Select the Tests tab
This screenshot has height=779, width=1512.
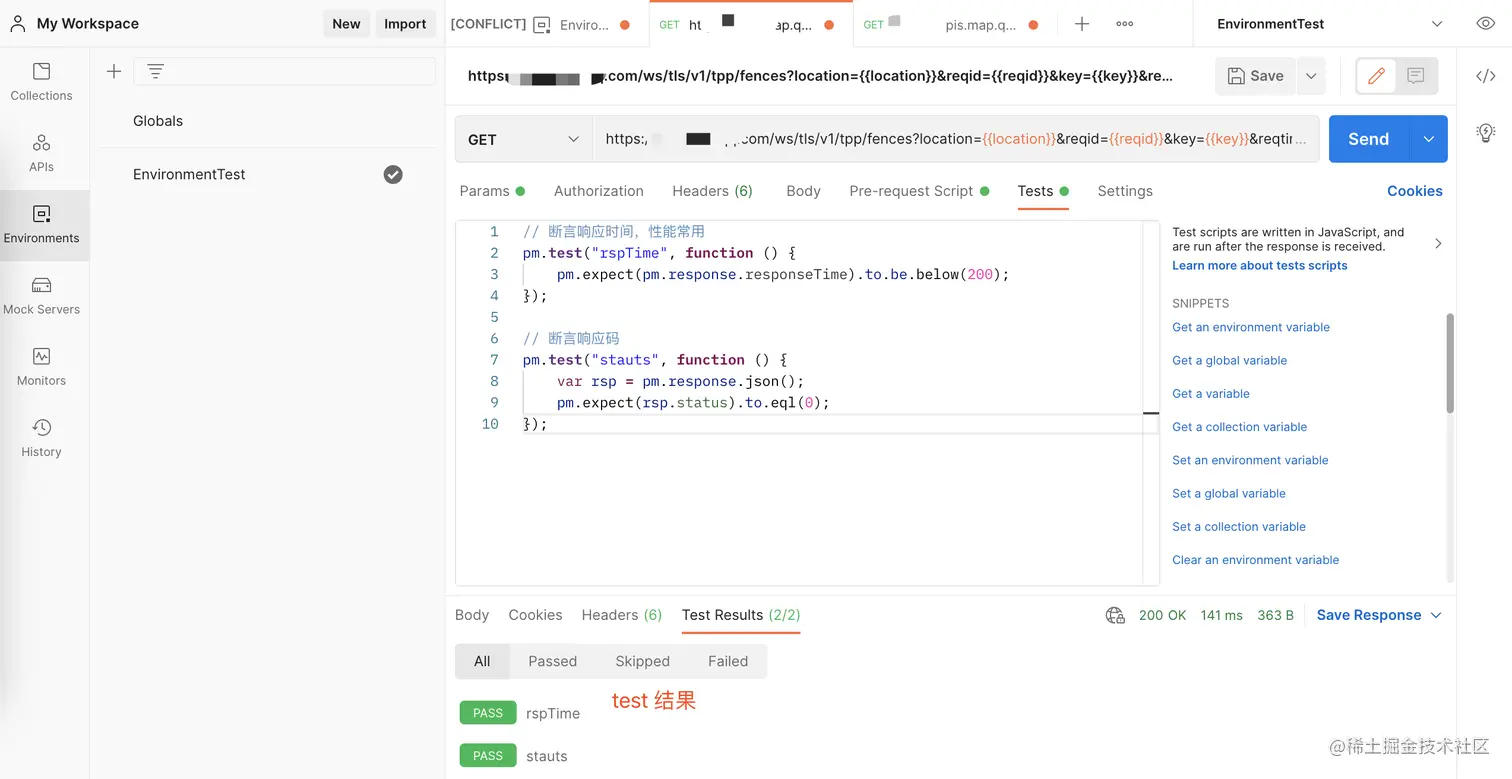pos(1043,191)
